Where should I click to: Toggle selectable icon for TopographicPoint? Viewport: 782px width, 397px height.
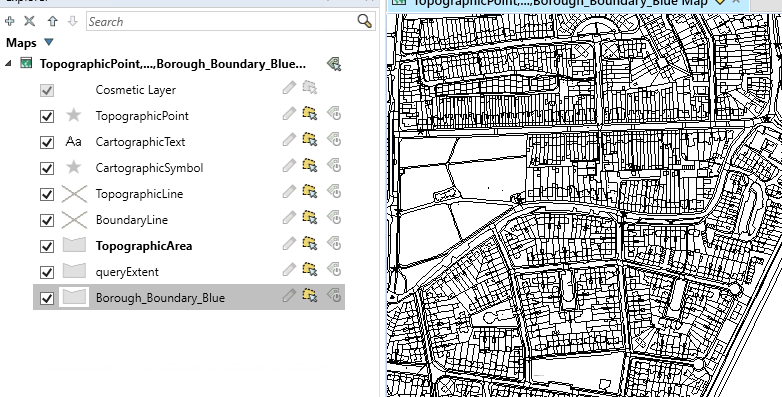tap(310, 114)
